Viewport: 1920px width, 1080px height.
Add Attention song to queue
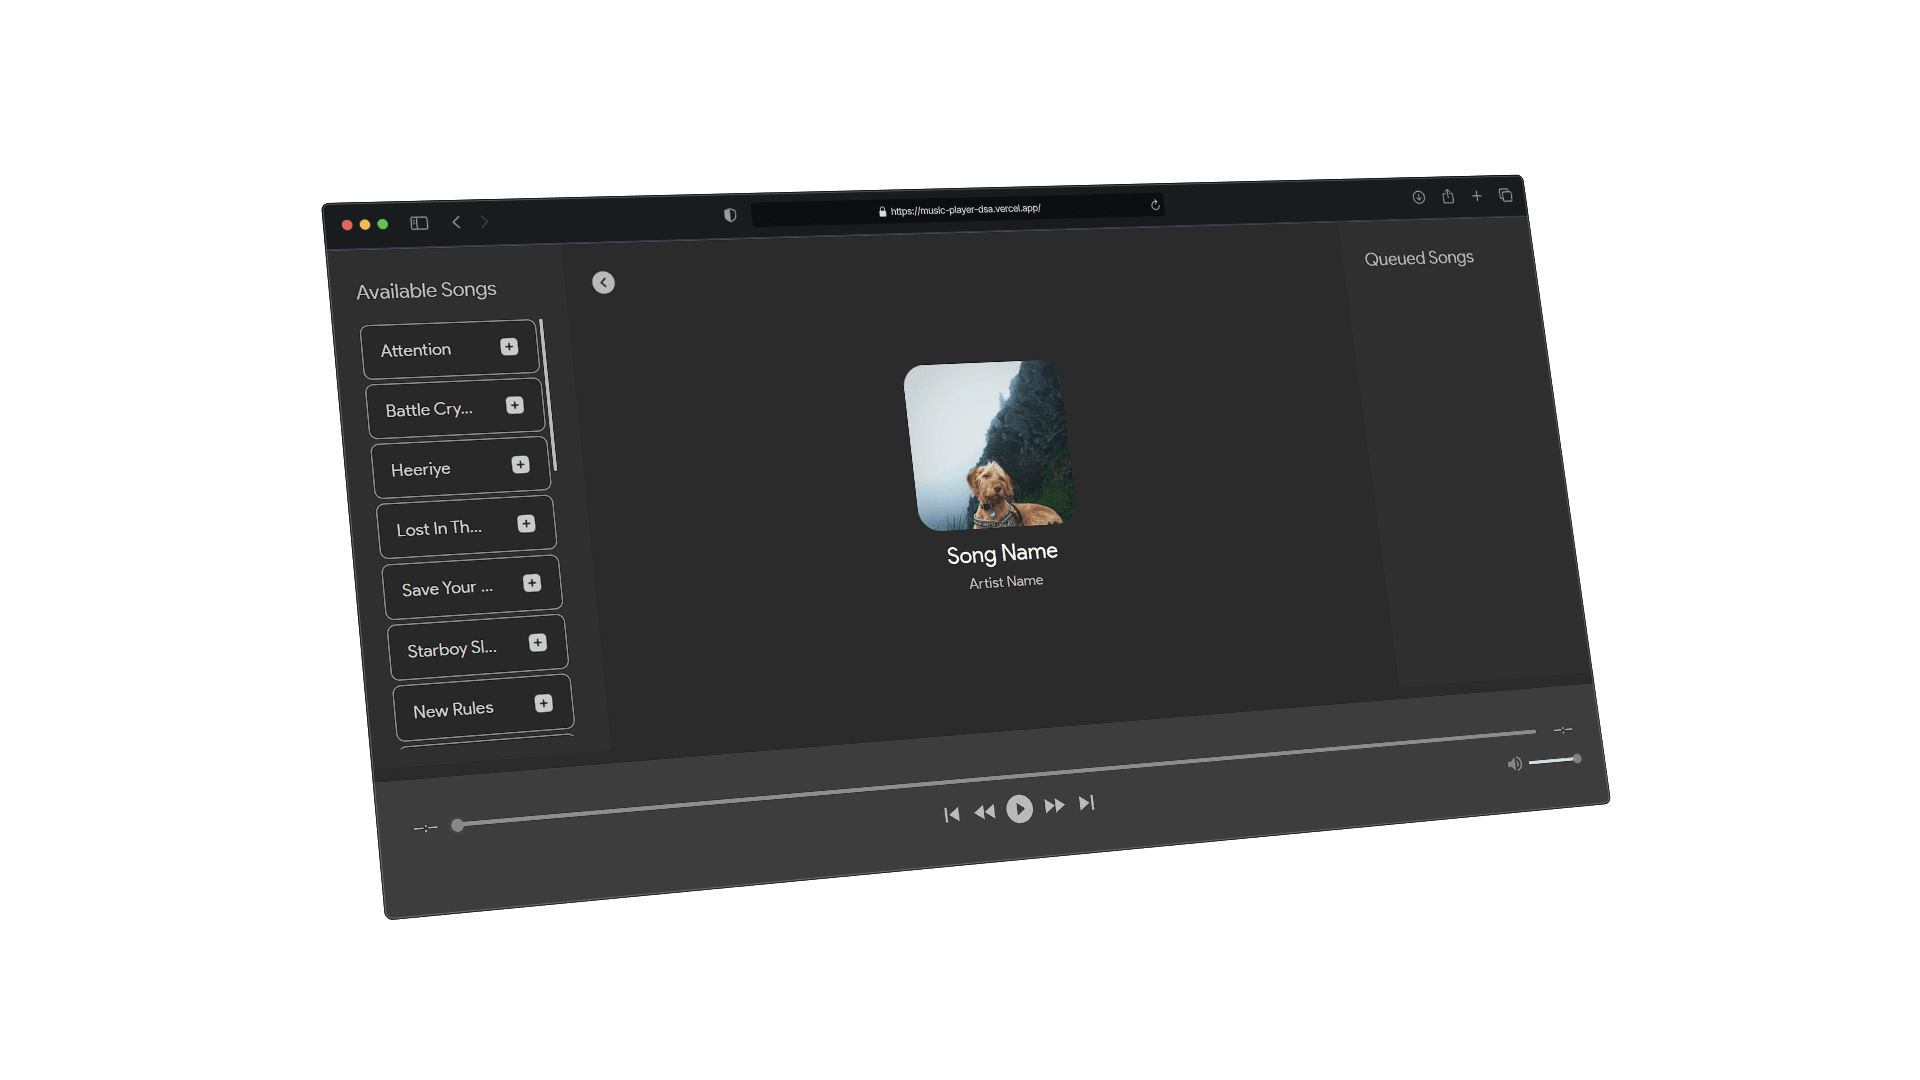pyautogui.click(x=509, y=346)
